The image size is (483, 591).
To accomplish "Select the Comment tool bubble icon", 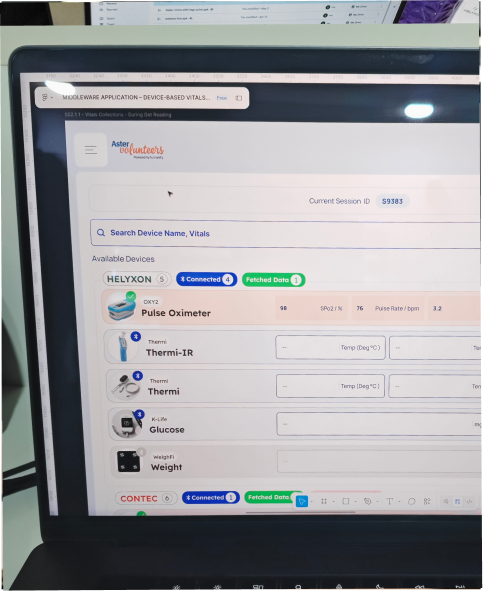I will [x=412, y=501].
